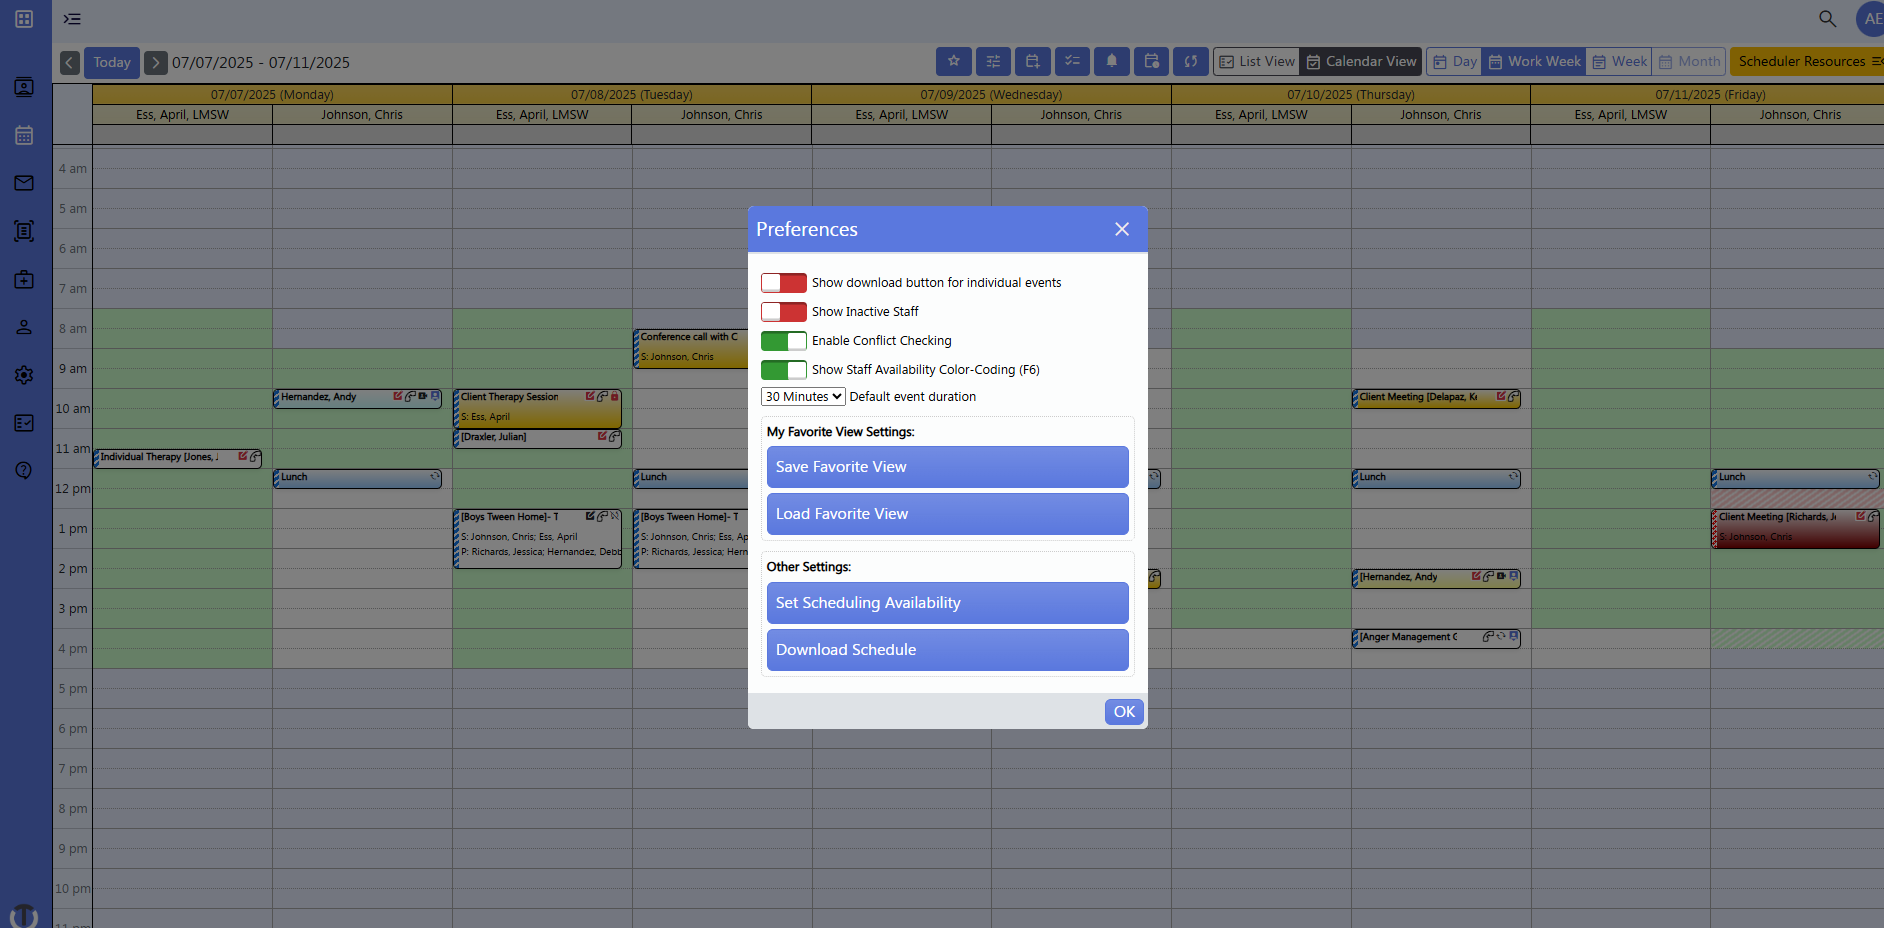Open the help question mark icon in the sidebar

24,470
